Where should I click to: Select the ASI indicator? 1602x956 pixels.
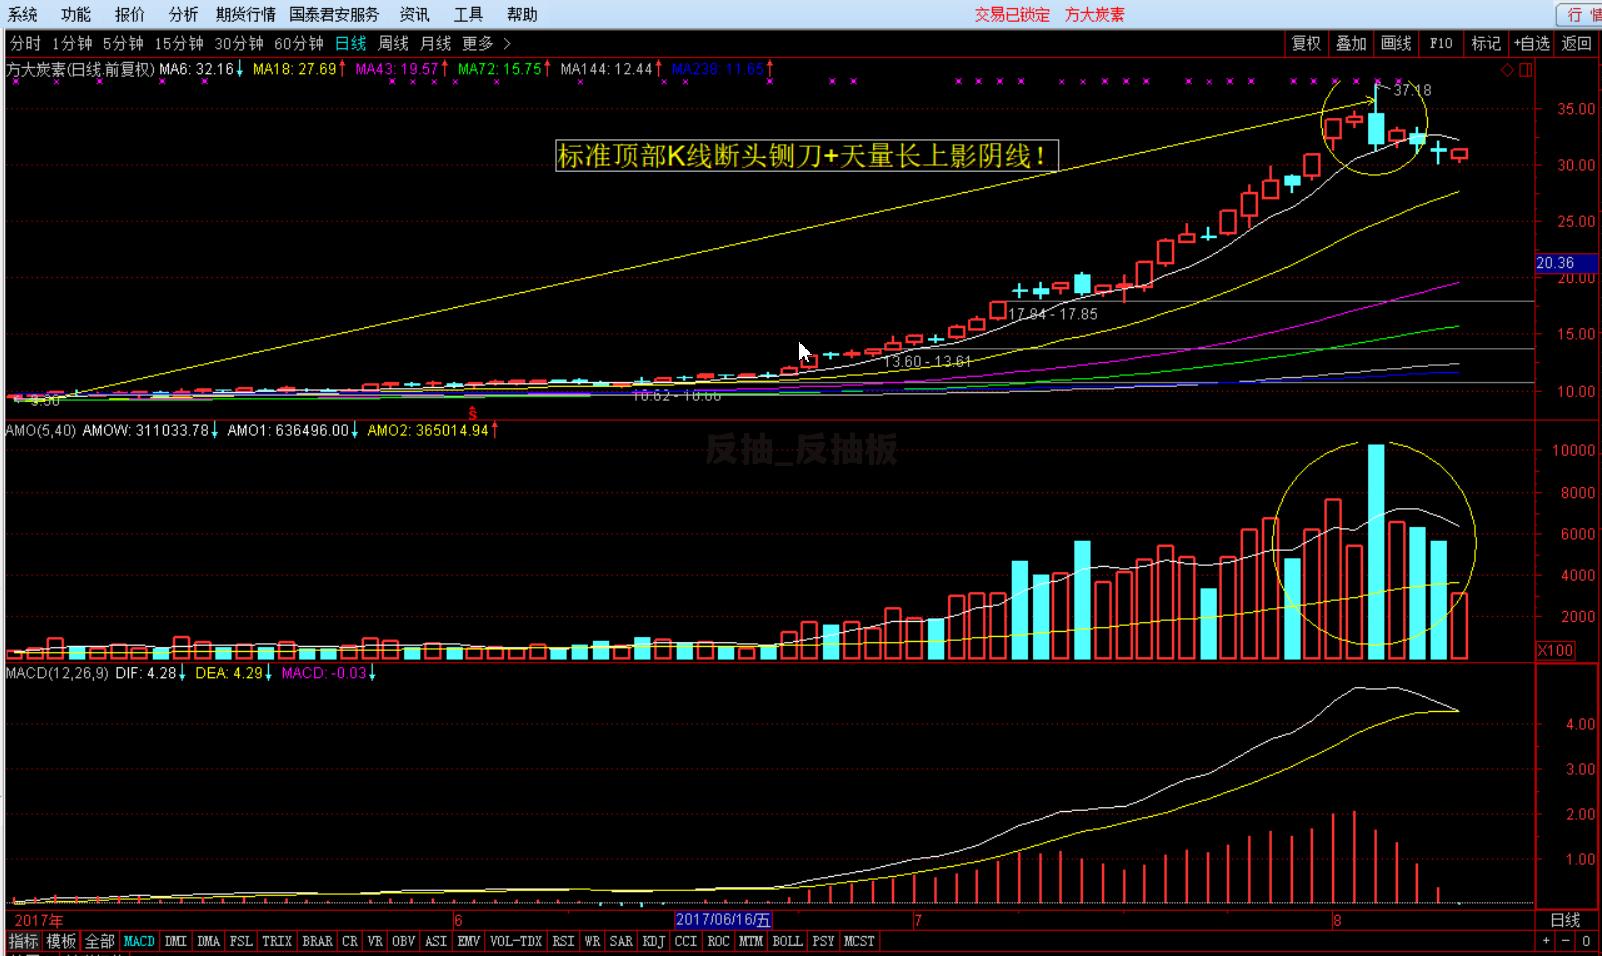click(436, 941)
